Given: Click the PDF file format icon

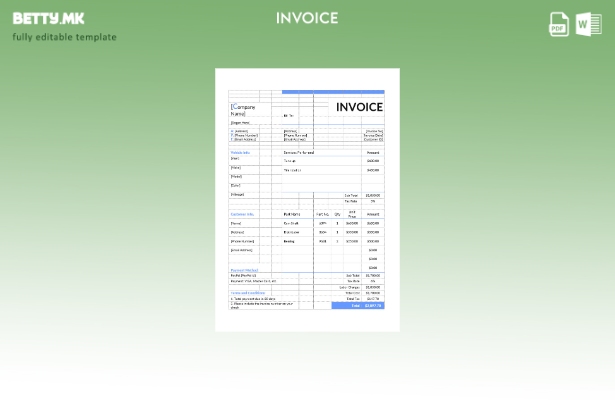Looking at the screenshot, I should pos(559,24).
